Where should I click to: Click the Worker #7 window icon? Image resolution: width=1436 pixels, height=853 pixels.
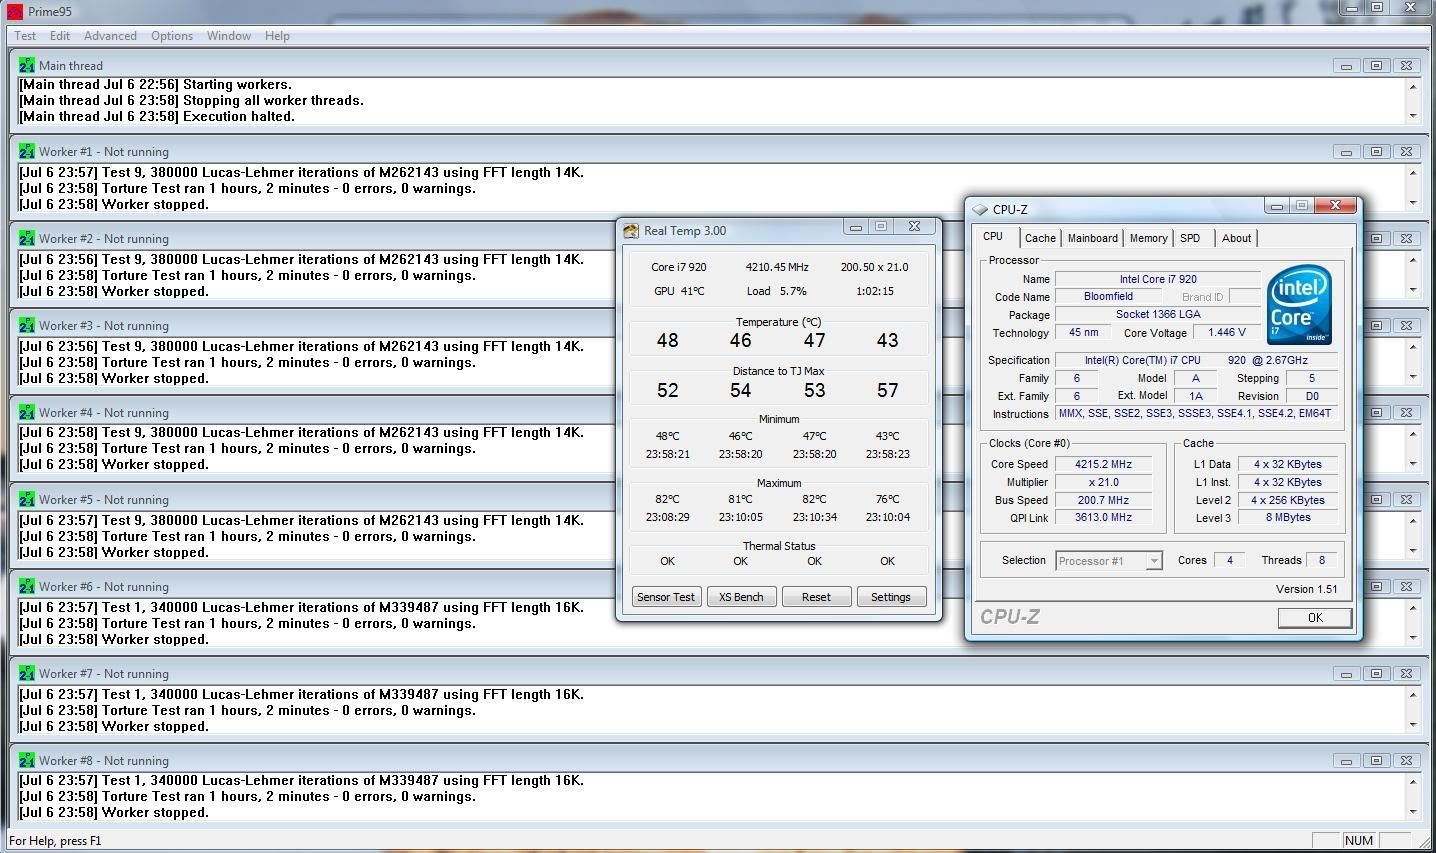tap(26, 673)
